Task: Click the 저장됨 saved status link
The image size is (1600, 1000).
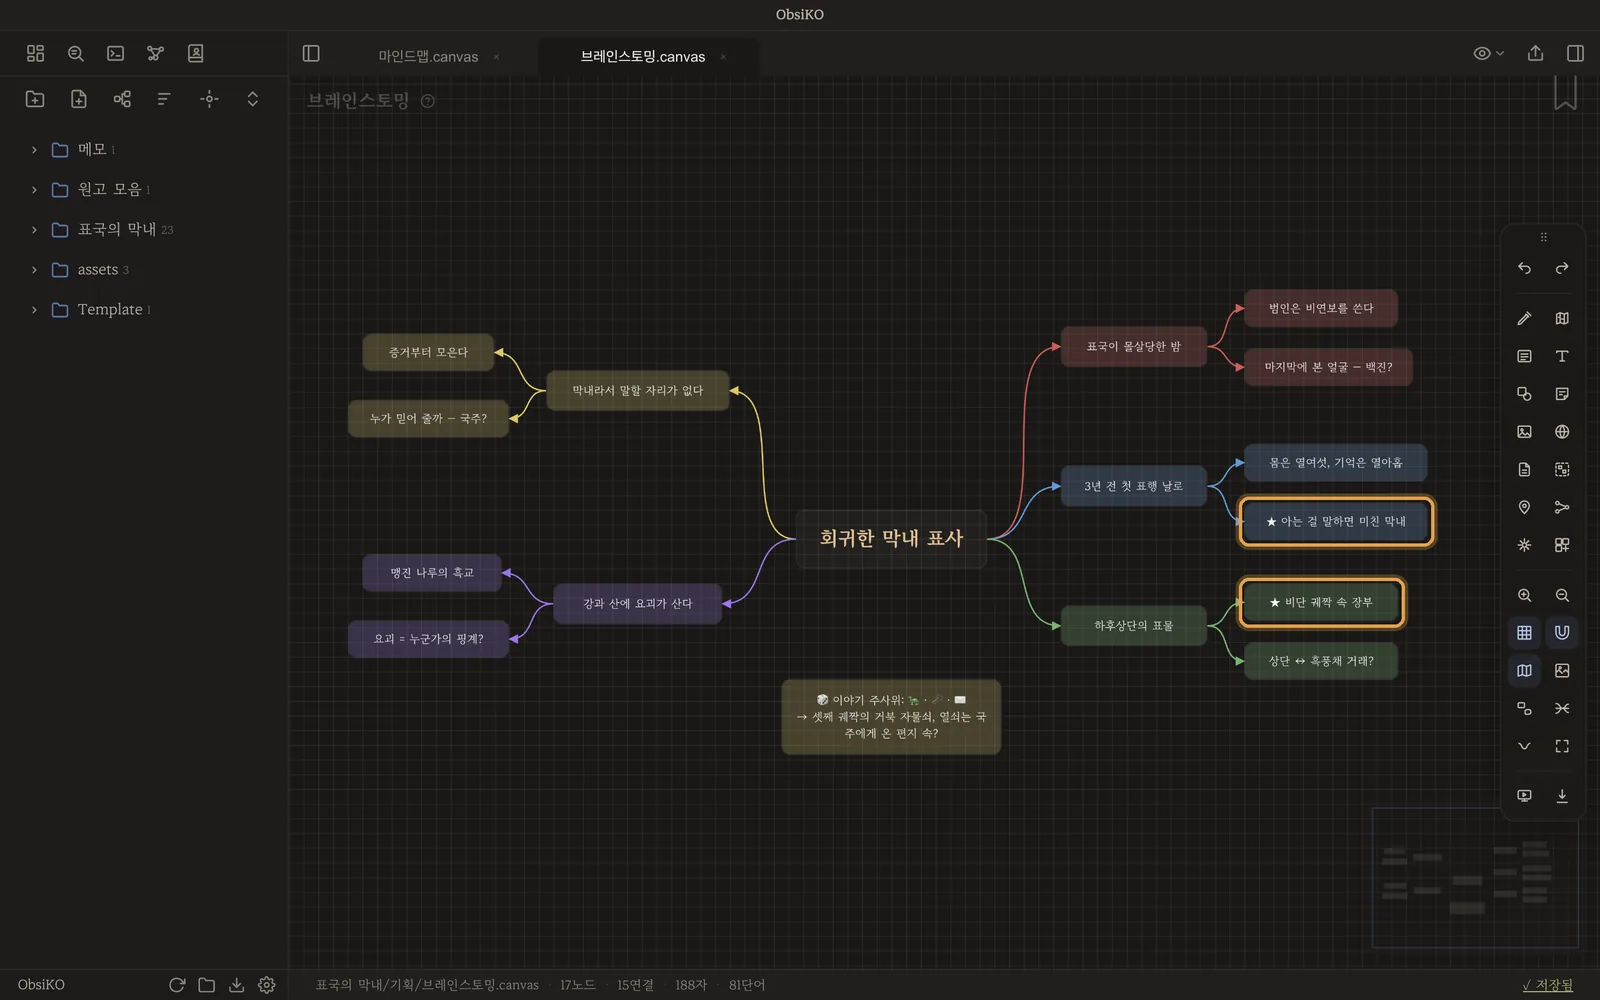Action: pos(1547,985)
